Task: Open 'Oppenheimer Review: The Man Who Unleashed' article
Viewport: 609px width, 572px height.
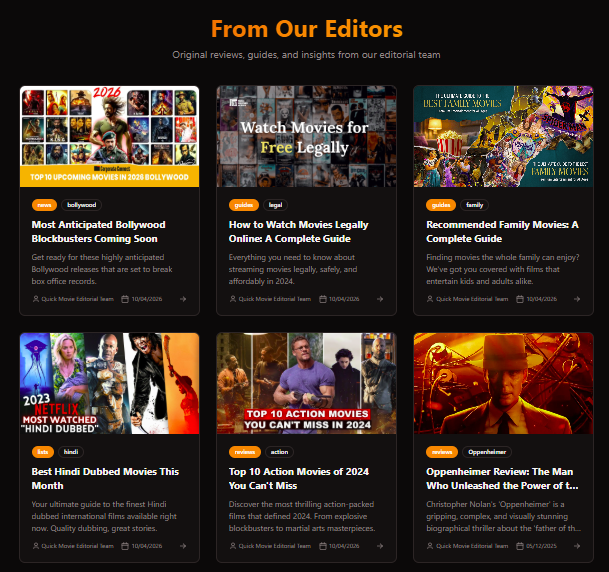Action: tap(502, 479)
